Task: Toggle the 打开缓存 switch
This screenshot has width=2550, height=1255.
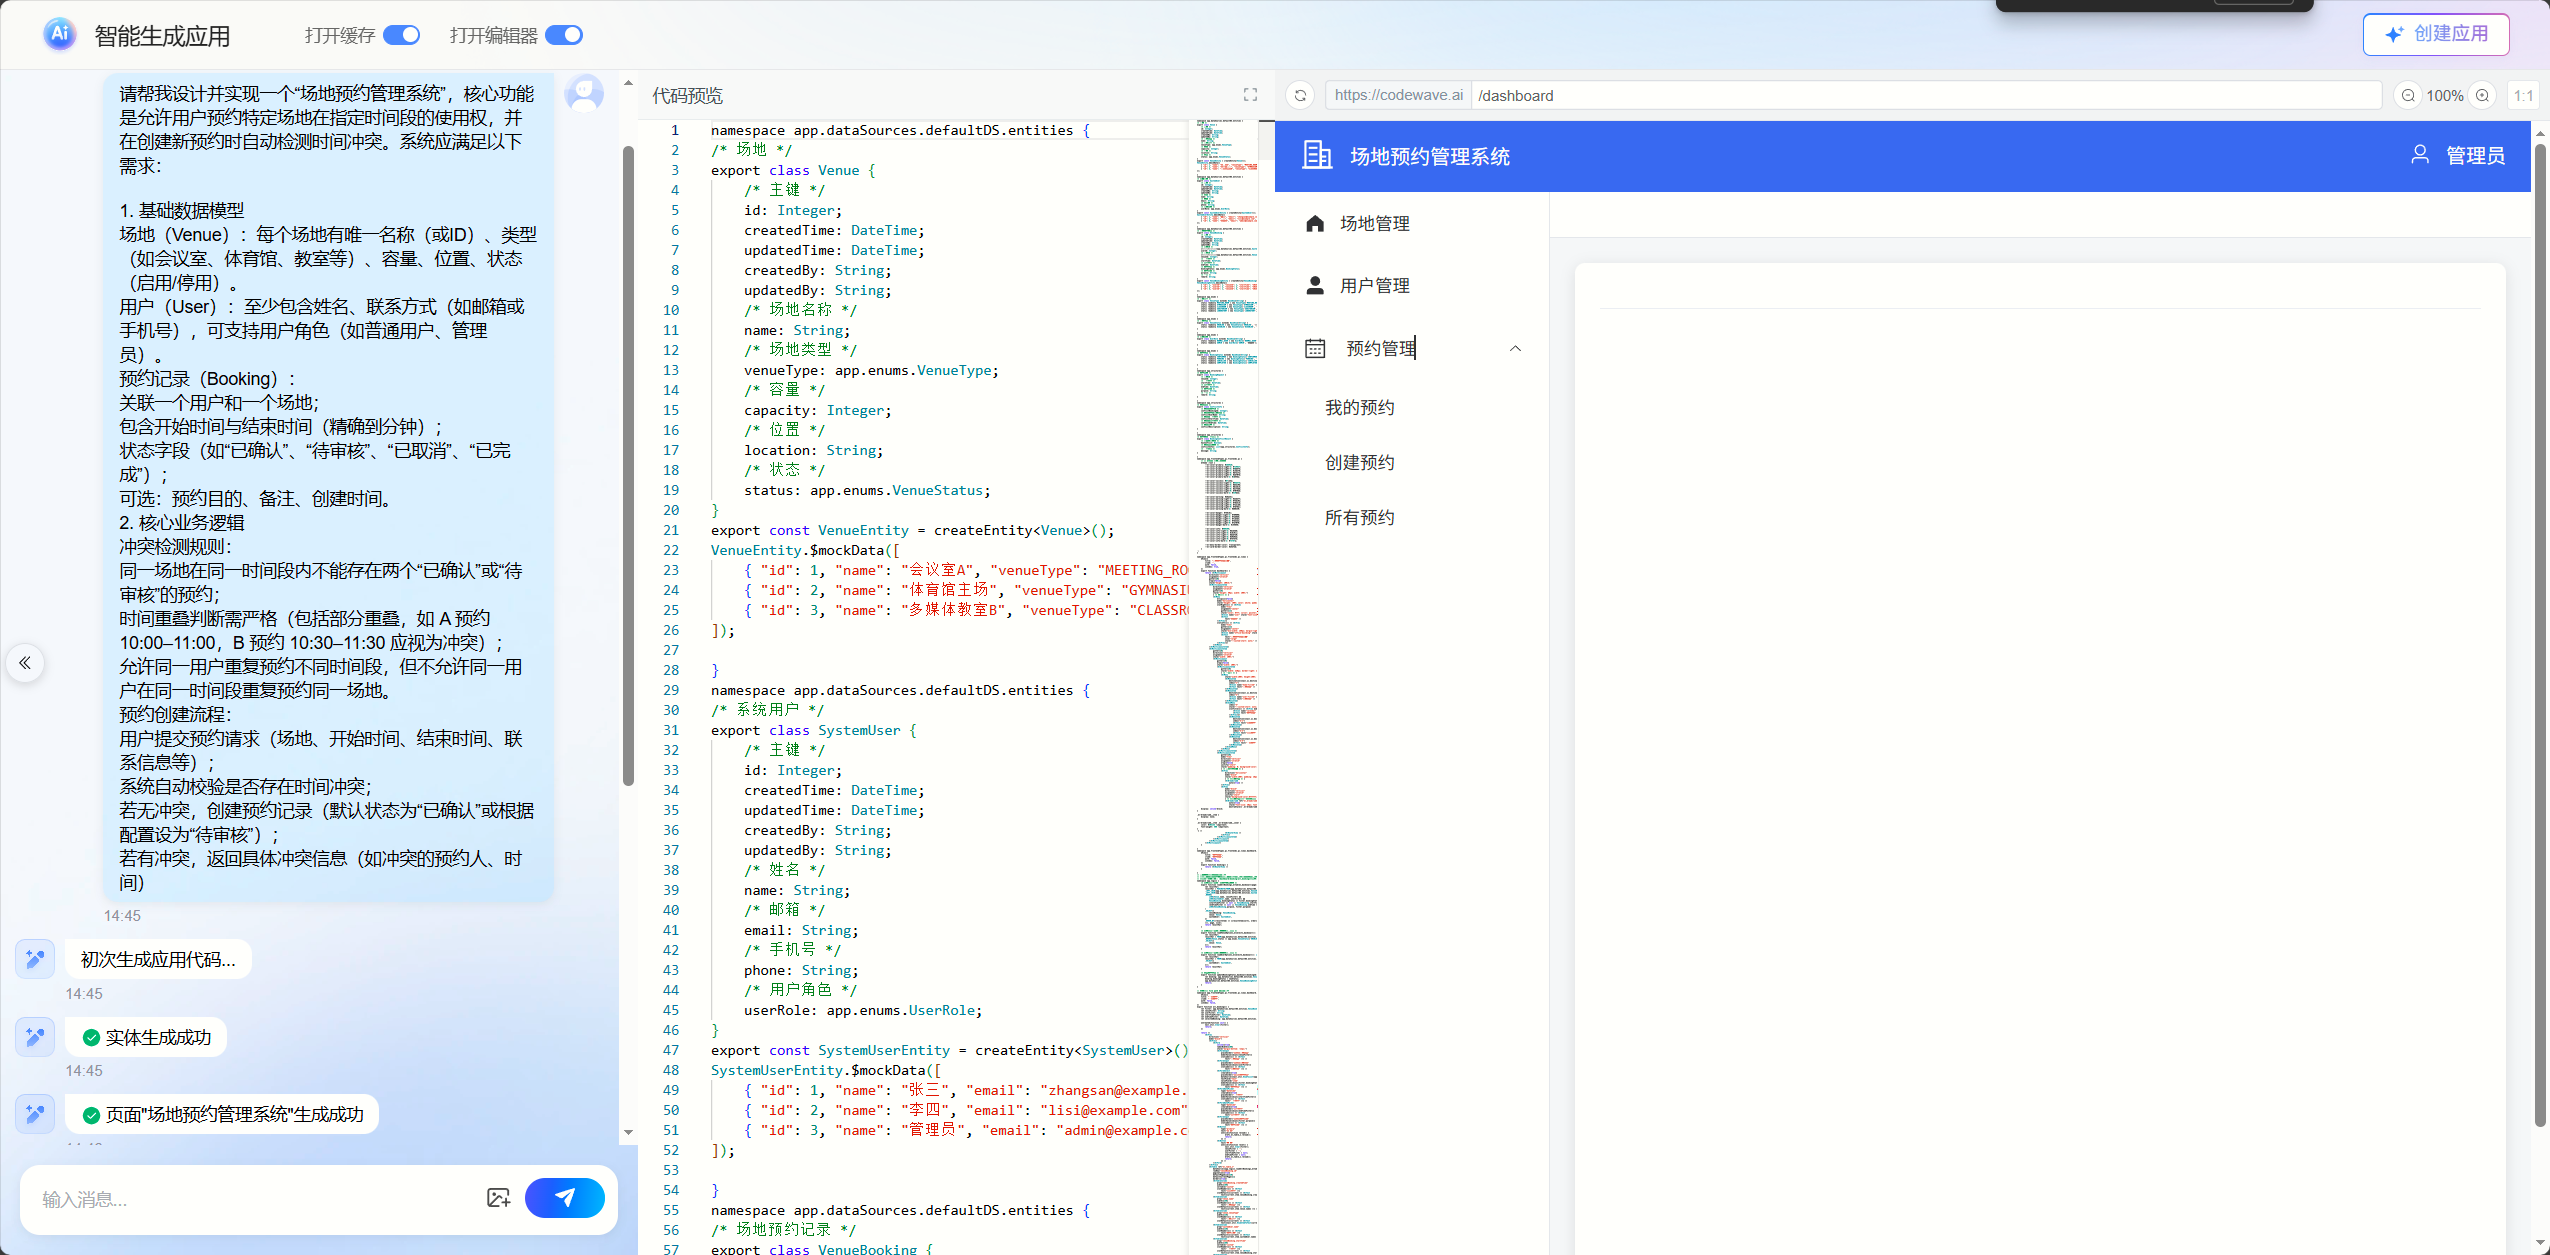Action: pos(402,35)
